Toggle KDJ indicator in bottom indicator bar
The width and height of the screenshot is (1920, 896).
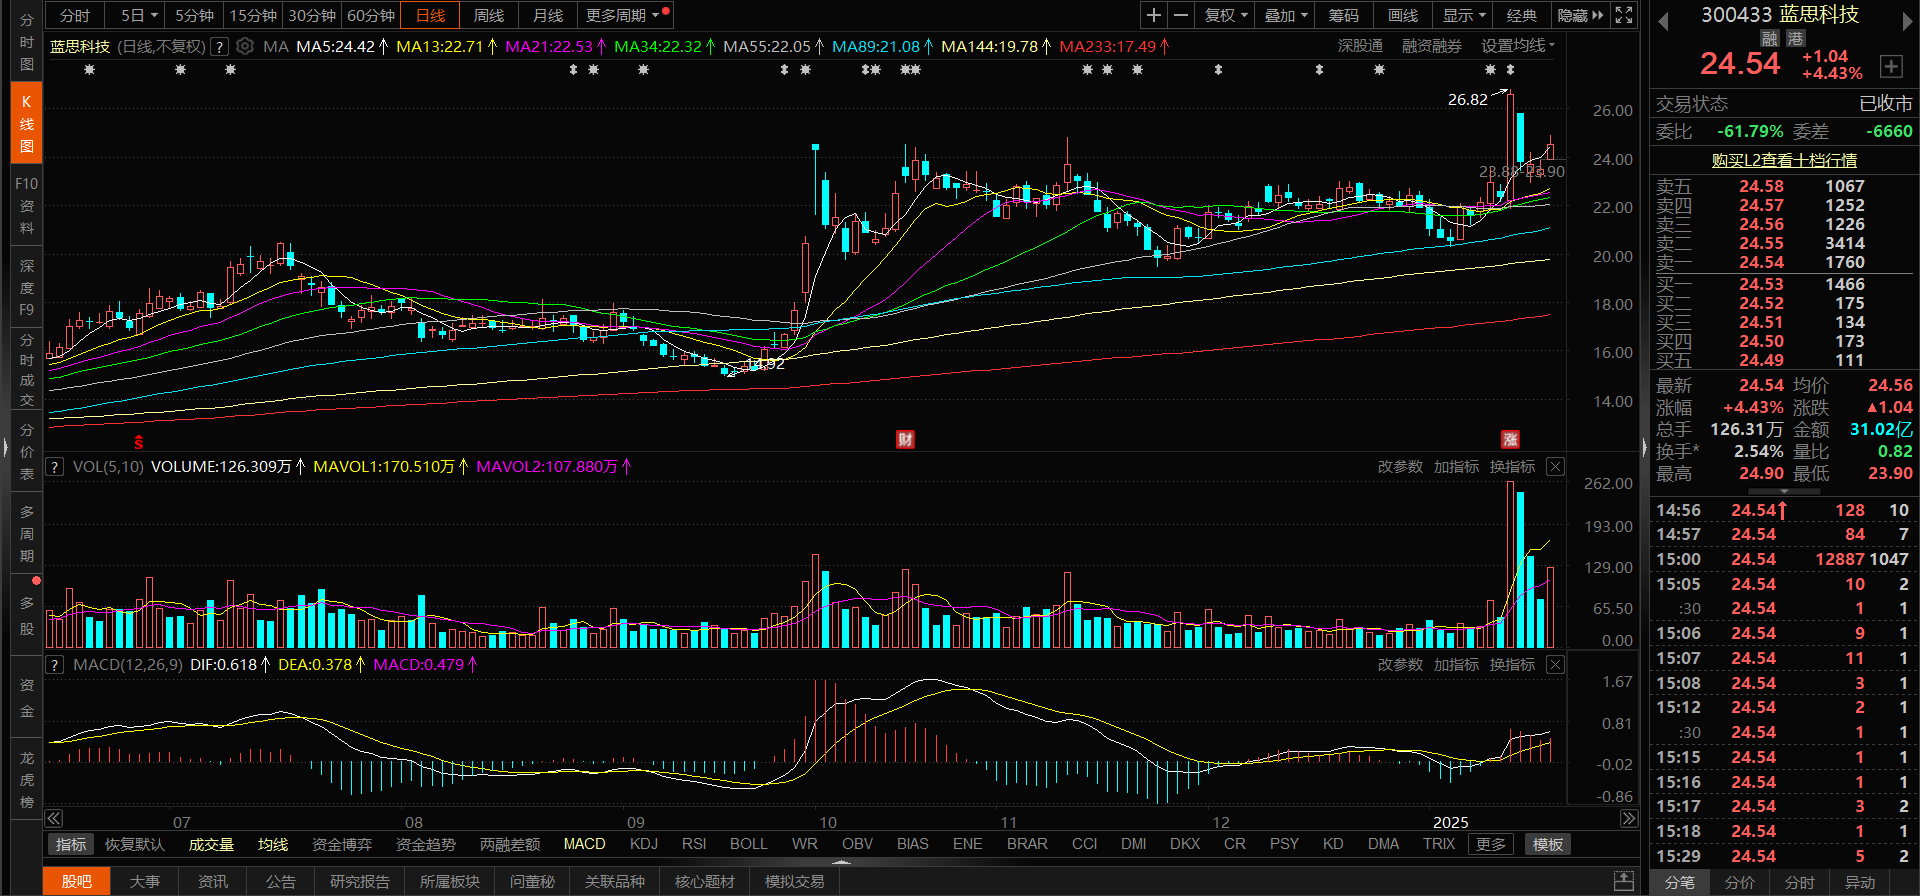643,844
